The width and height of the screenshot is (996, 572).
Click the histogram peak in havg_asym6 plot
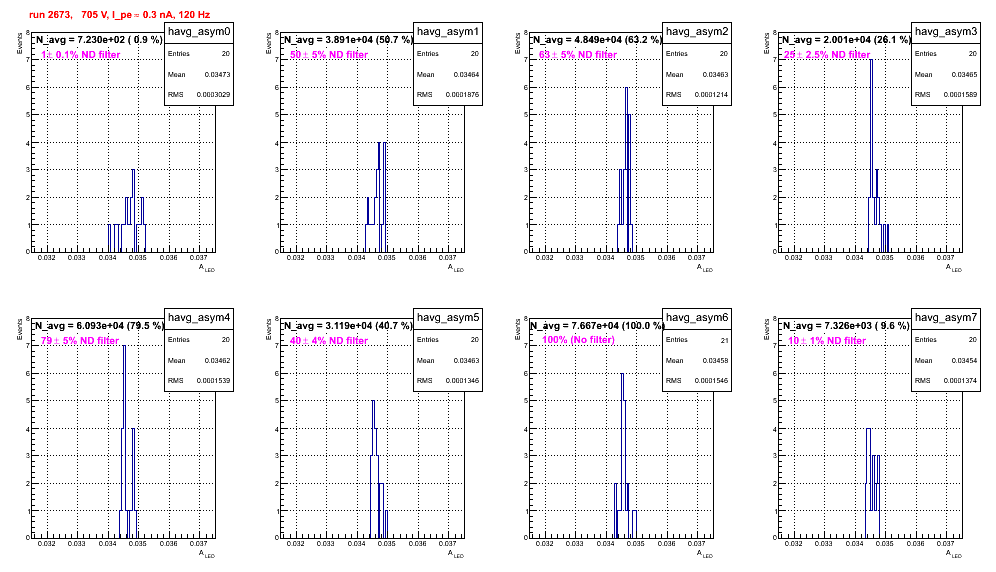tap(622, 374)
